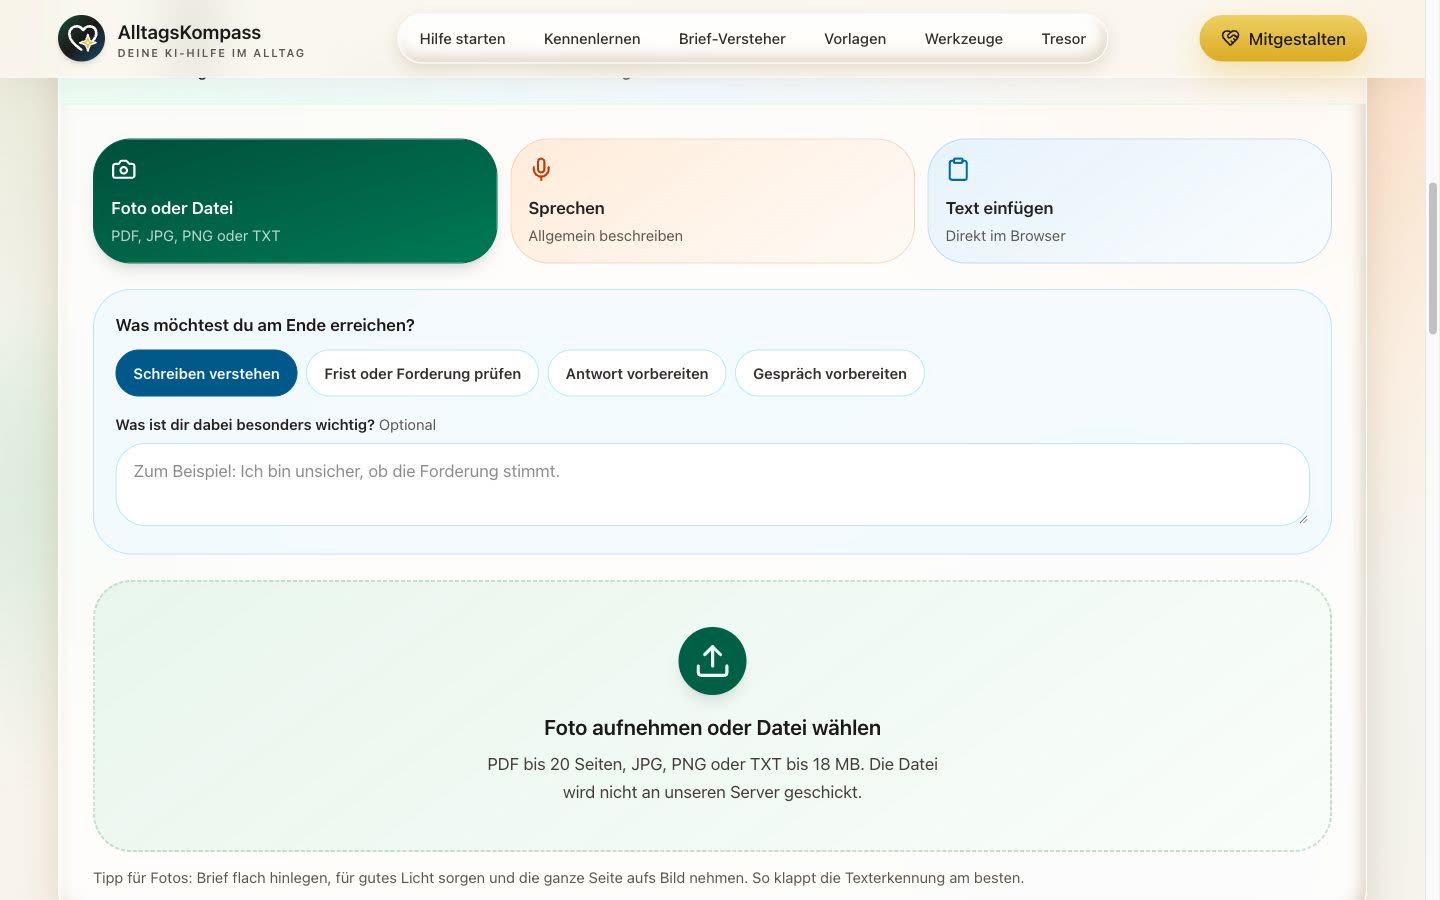Click the 'Tipp für Fotos' hint text
1440x900 pixels.
558,878
